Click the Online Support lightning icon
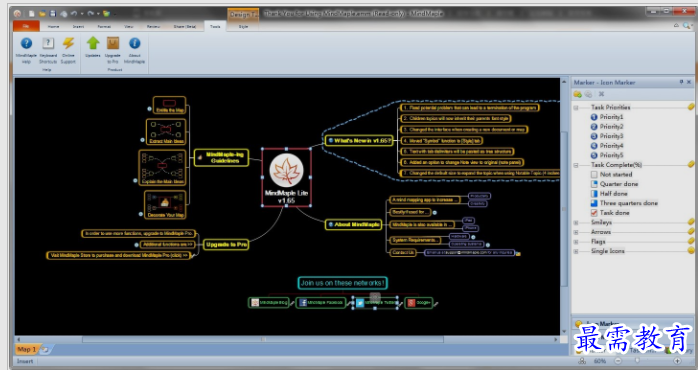698x370 pixels. tap(68, 43)
